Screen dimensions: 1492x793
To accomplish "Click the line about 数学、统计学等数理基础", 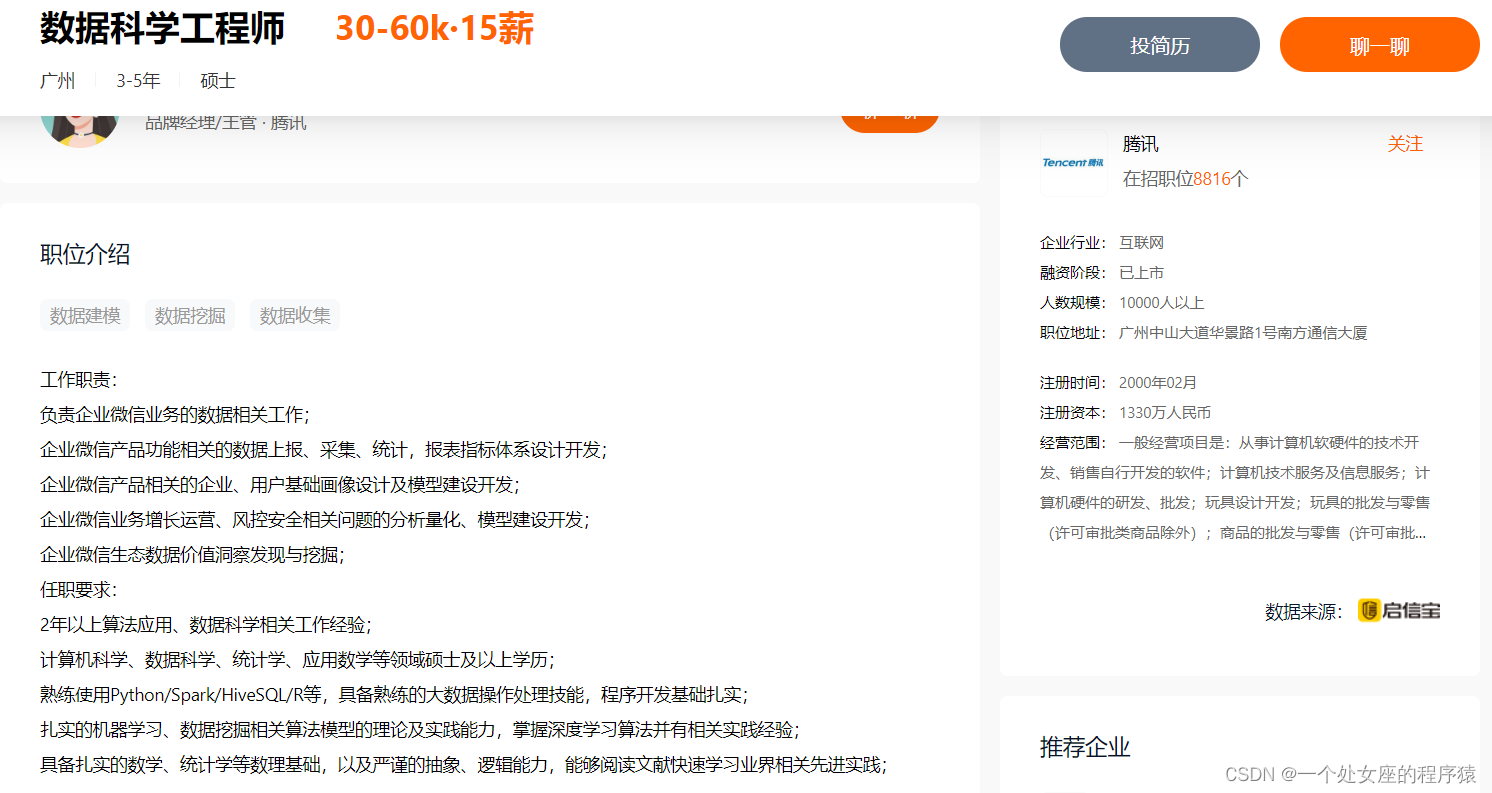I will tap(464, 765).
